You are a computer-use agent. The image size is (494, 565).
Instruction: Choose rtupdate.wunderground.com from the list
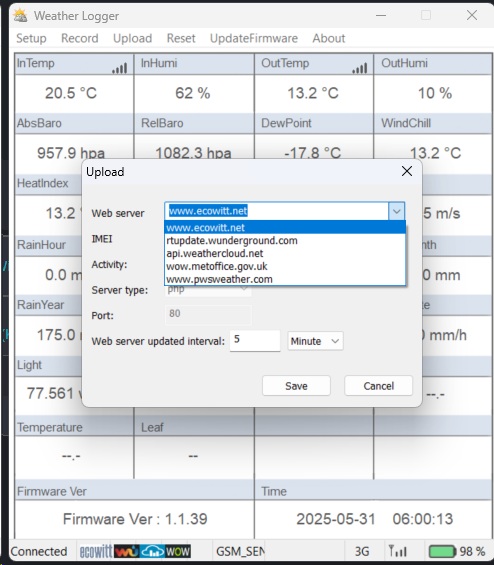point(285,240)
